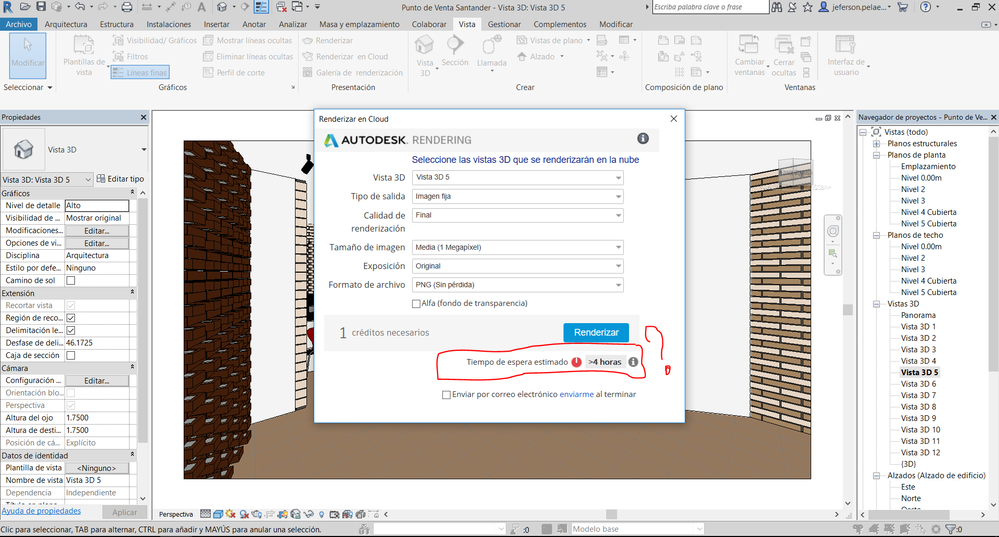Toggle the Camino de sol checkbox
The height and width of the screenshot is (537, 999).
[71, 280]
